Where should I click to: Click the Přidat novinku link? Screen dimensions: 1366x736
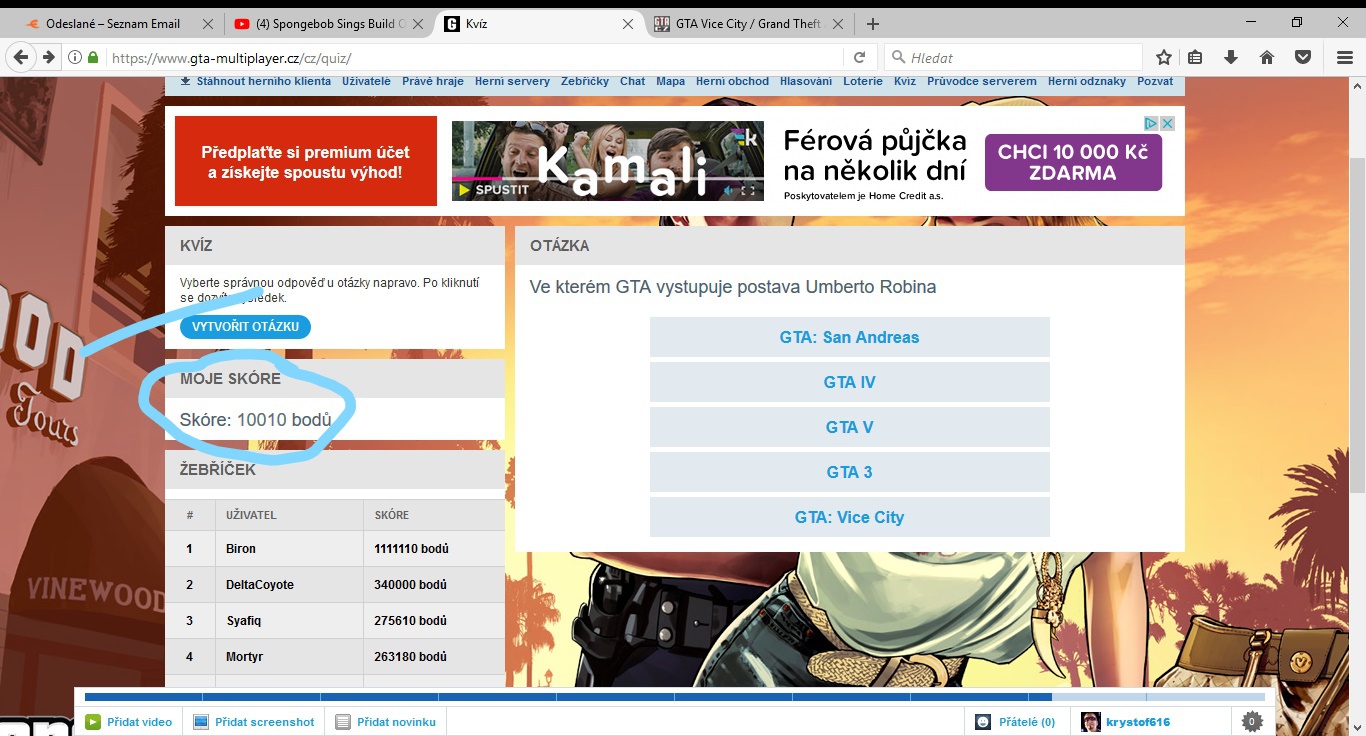[386, 722]
